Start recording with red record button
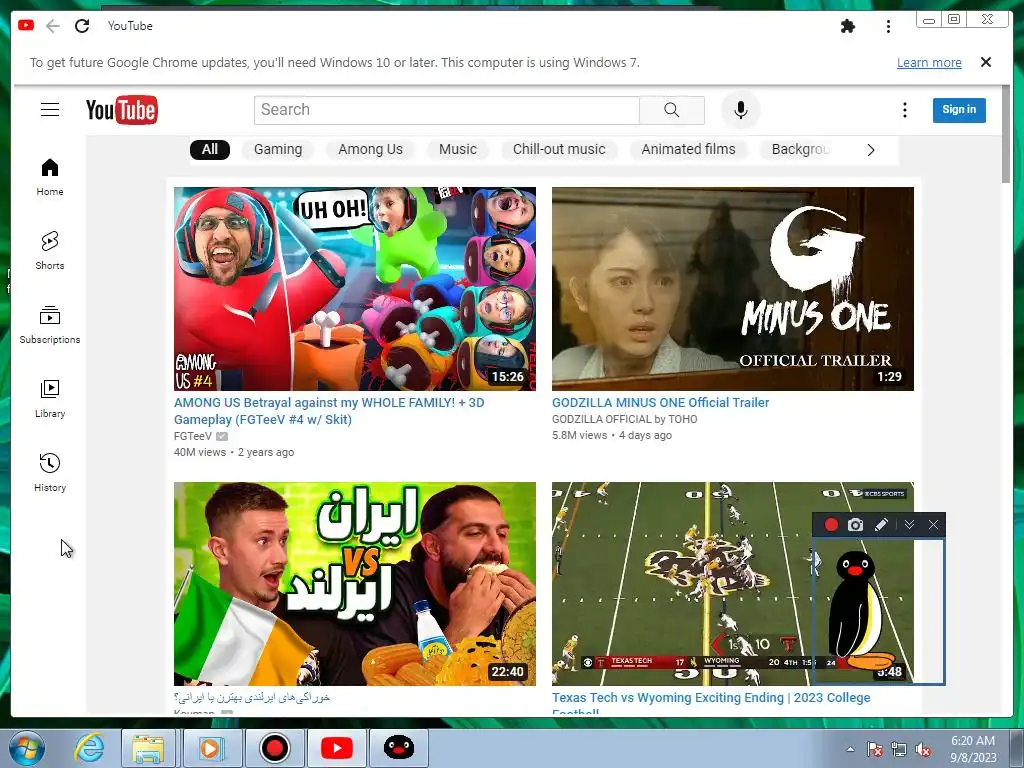1024x768 pixels. (x=831, y=524)
